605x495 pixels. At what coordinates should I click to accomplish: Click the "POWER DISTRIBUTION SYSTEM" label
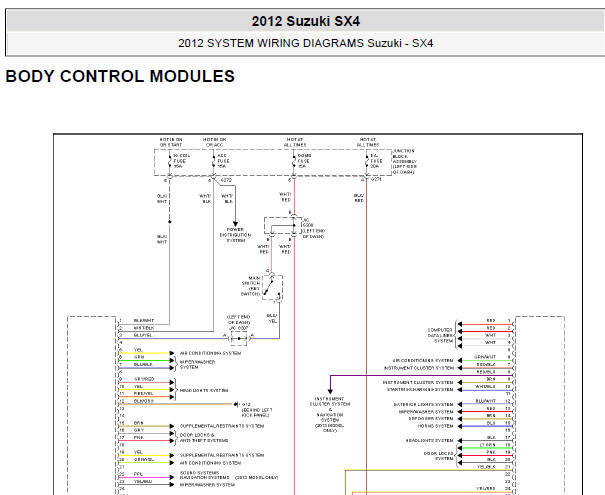[x=235, y=235]
